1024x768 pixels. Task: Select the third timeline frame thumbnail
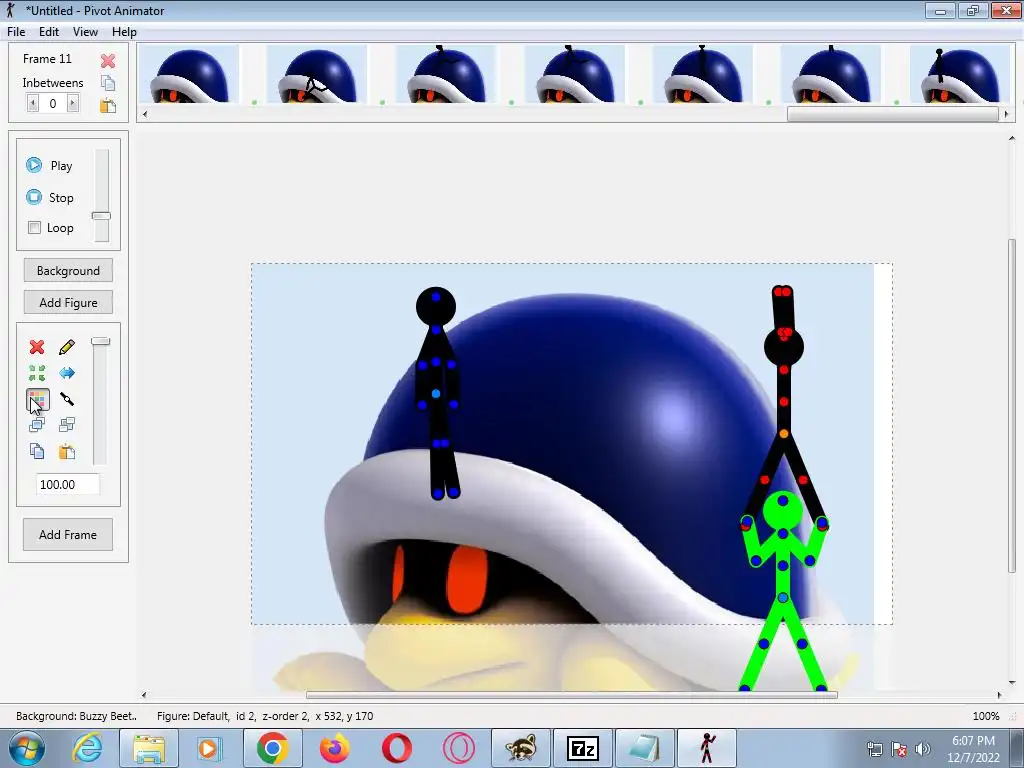pos(446,74)
